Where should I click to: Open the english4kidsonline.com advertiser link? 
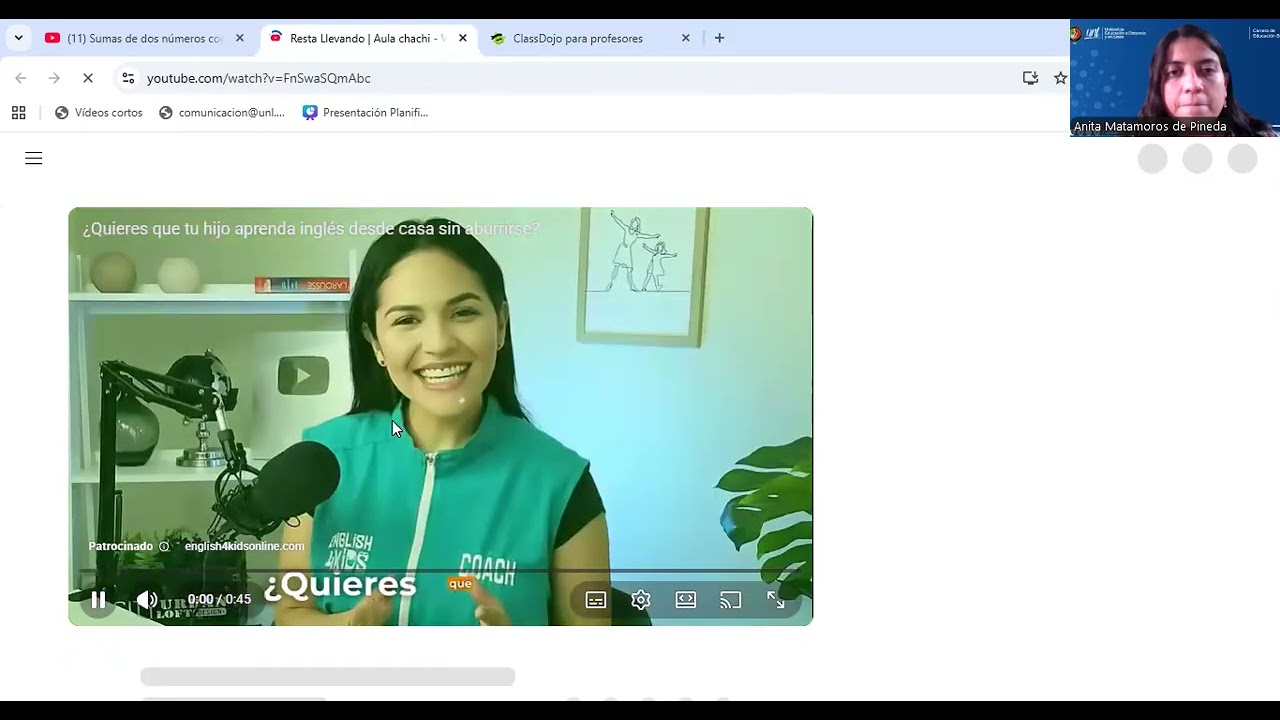tap(244, 546)
